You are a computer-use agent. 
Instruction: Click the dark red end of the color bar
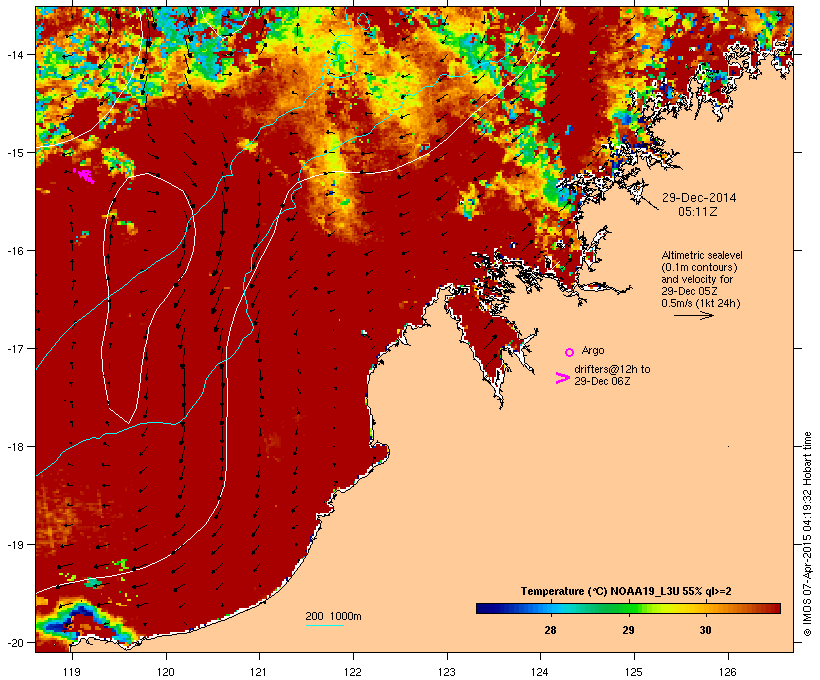(775, 608)
